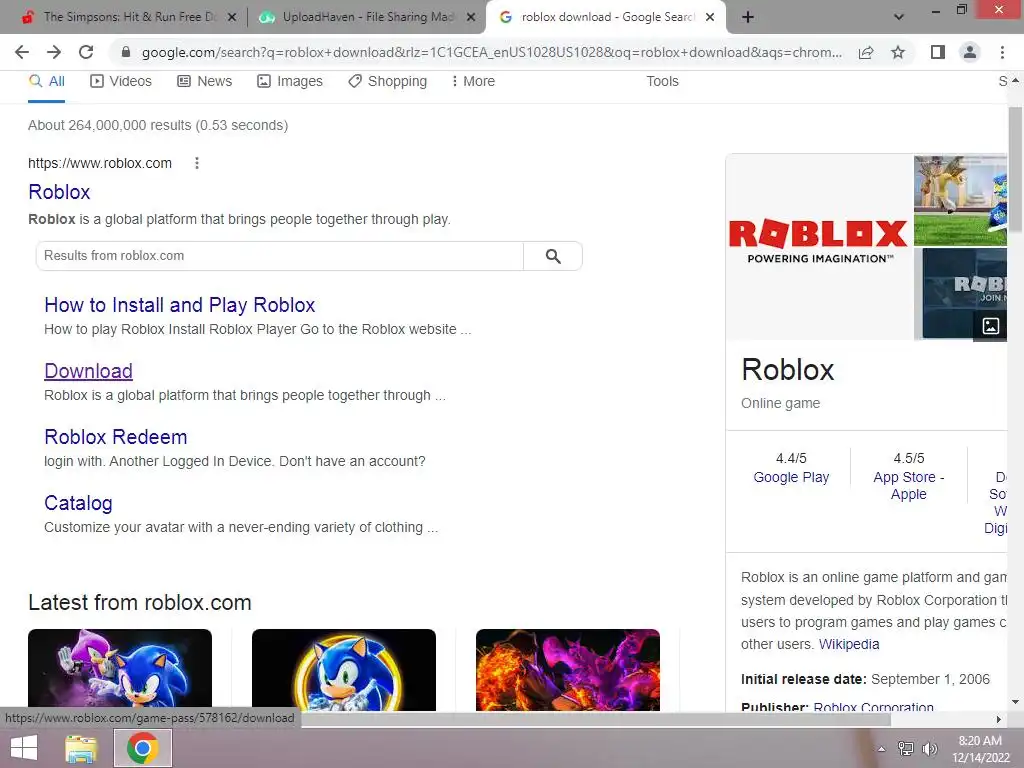The image size is (1024, 768).
Task: Click the right arrow of horizontal scrollbar
Action: click(x=999, y=719)
